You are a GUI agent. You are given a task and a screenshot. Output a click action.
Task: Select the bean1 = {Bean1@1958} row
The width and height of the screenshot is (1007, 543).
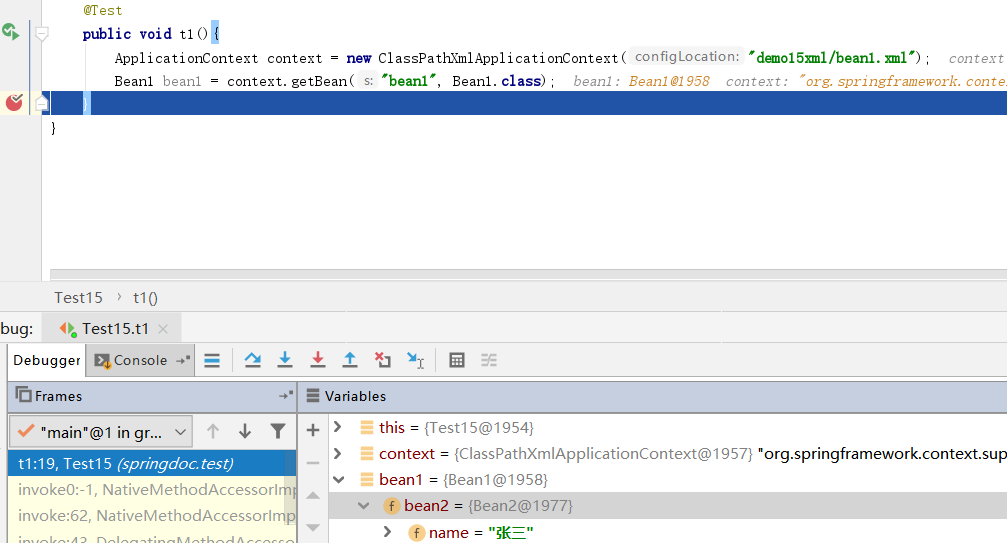click(x=668, y=479)
